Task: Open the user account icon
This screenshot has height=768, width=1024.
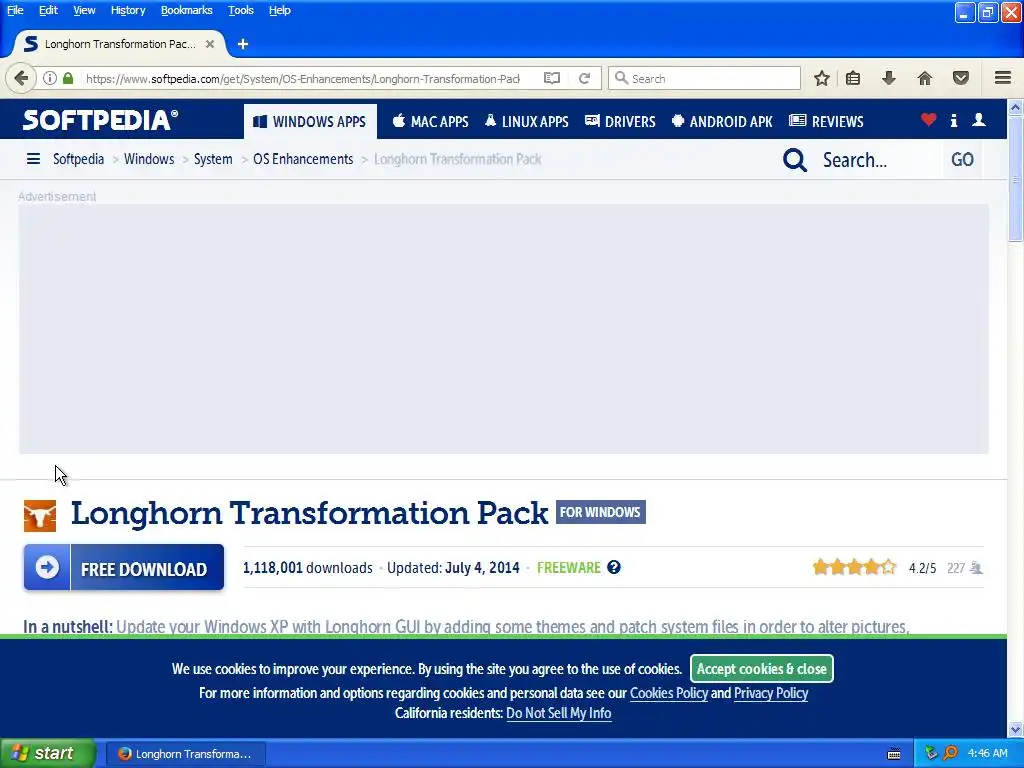Action: coord(979,120)
